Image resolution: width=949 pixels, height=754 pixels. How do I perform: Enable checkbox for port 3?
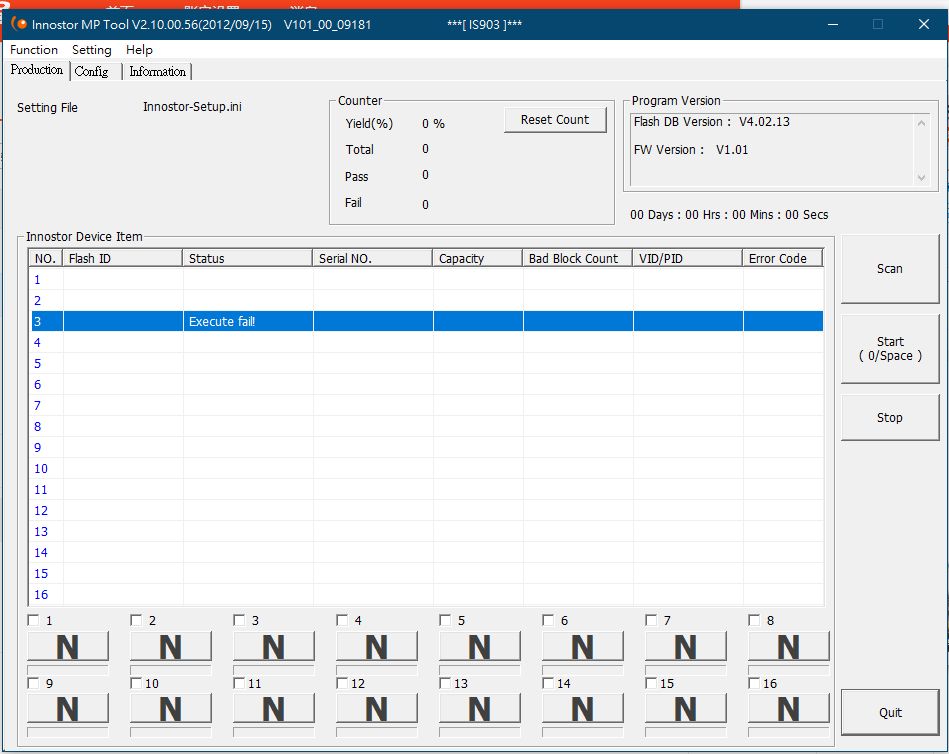point(239,620)
